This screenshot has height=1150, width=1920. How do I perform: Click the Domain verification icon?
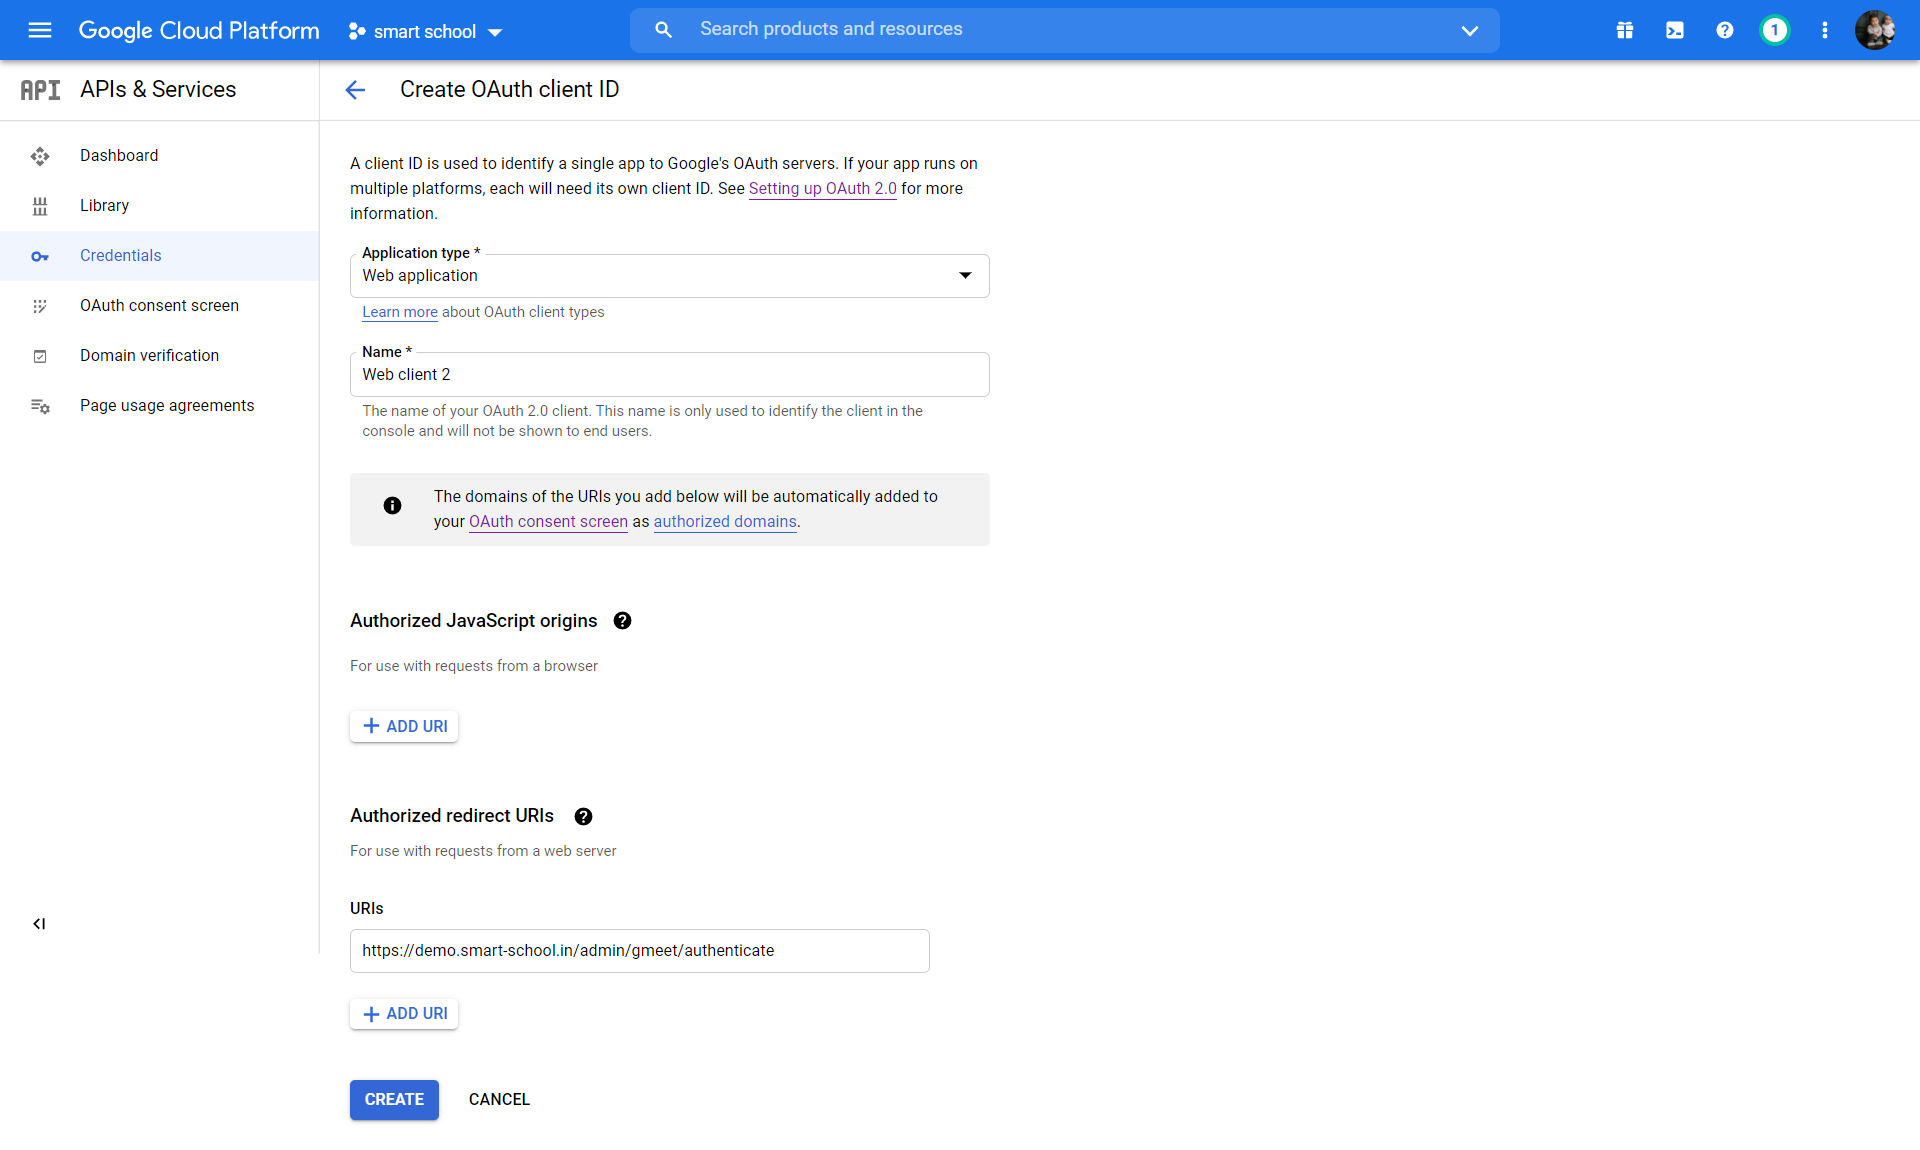coord(38,355)
